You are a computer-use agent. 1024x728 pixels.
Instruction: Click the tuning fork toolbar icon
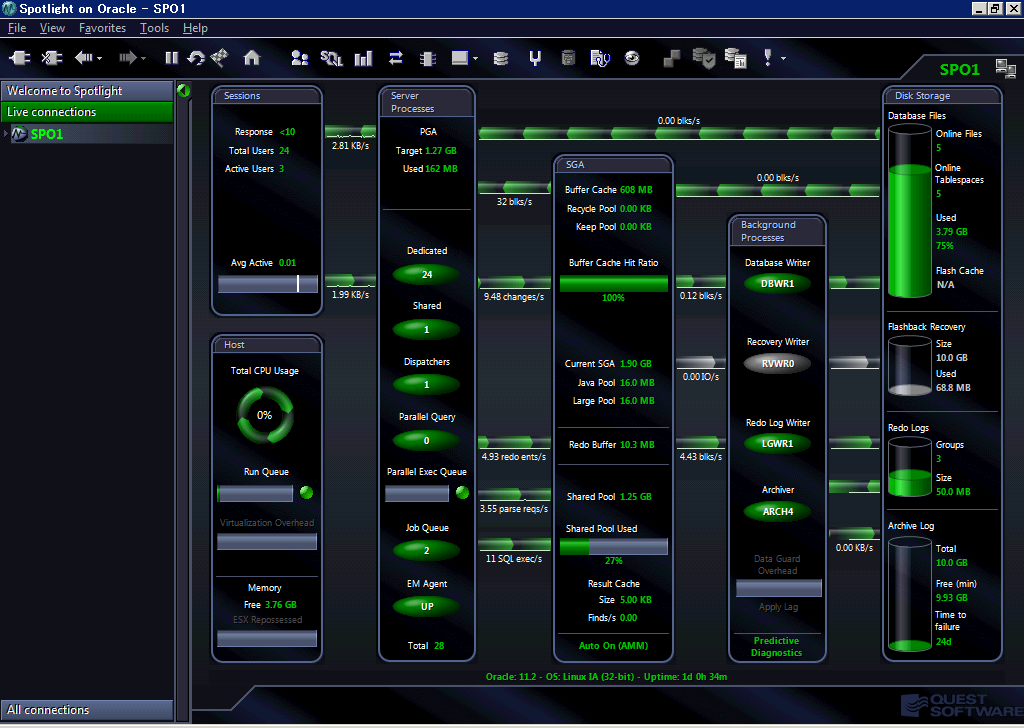tap(535, 58)
